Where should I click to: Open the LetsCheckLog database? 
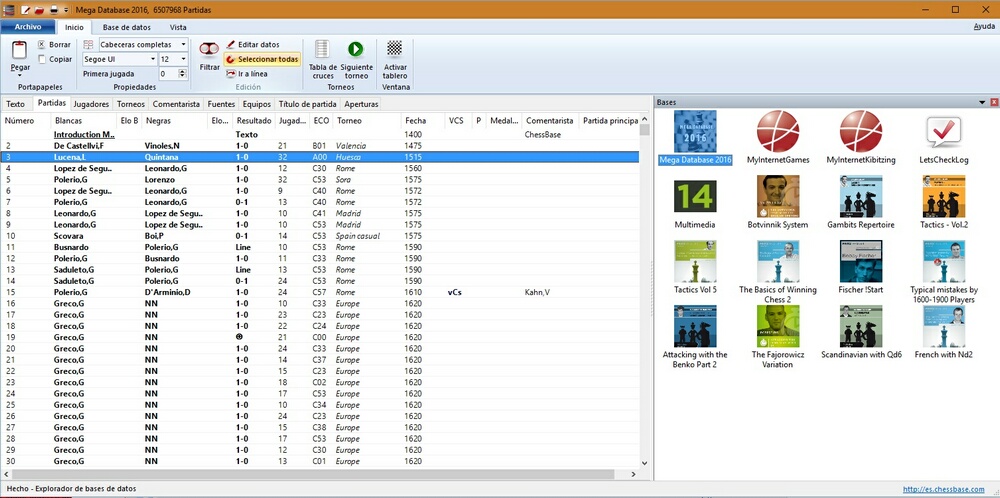coord(944,132)
